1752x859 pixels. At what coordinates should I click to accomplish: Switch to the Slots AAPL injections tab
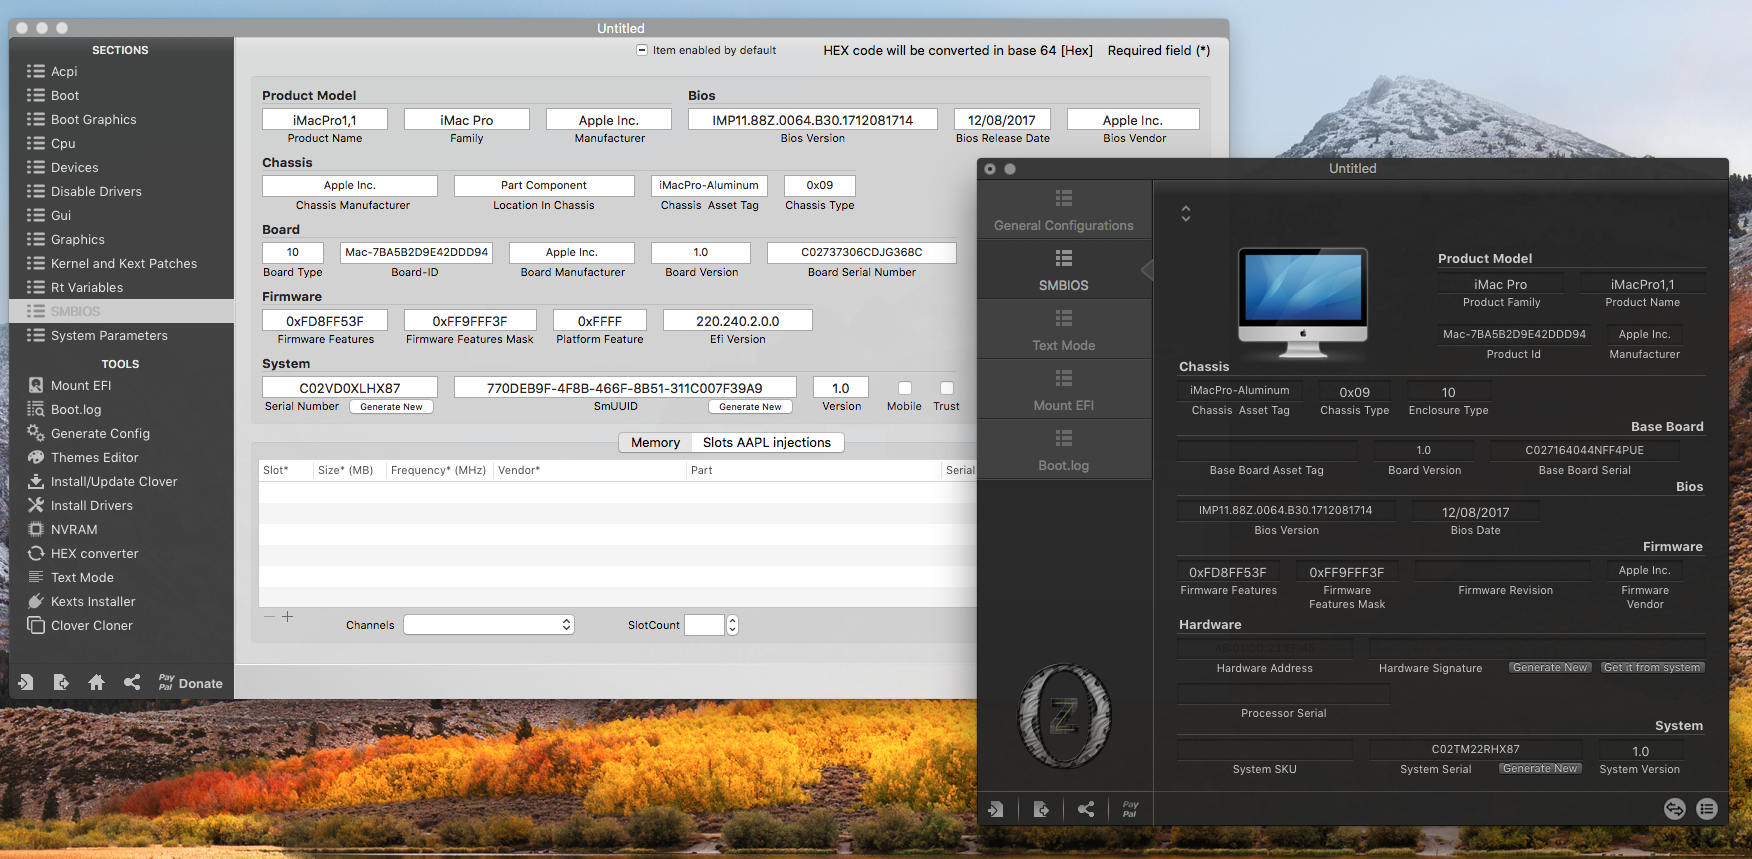point(766,442)
